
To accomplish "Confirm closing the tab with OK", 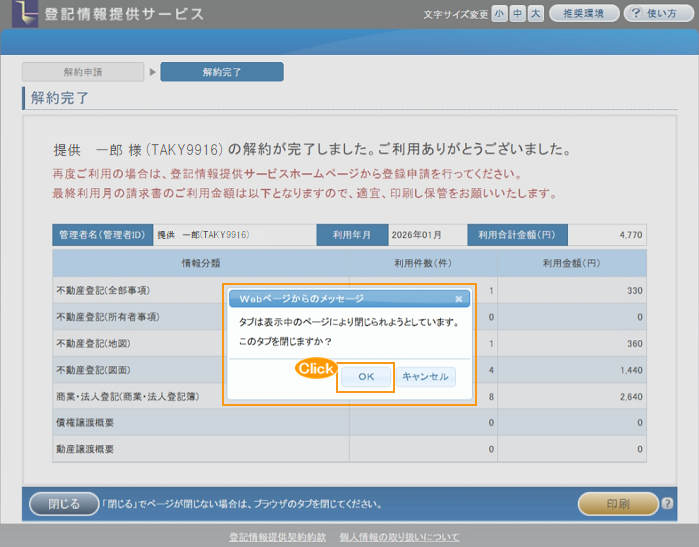I will (366, 377).
